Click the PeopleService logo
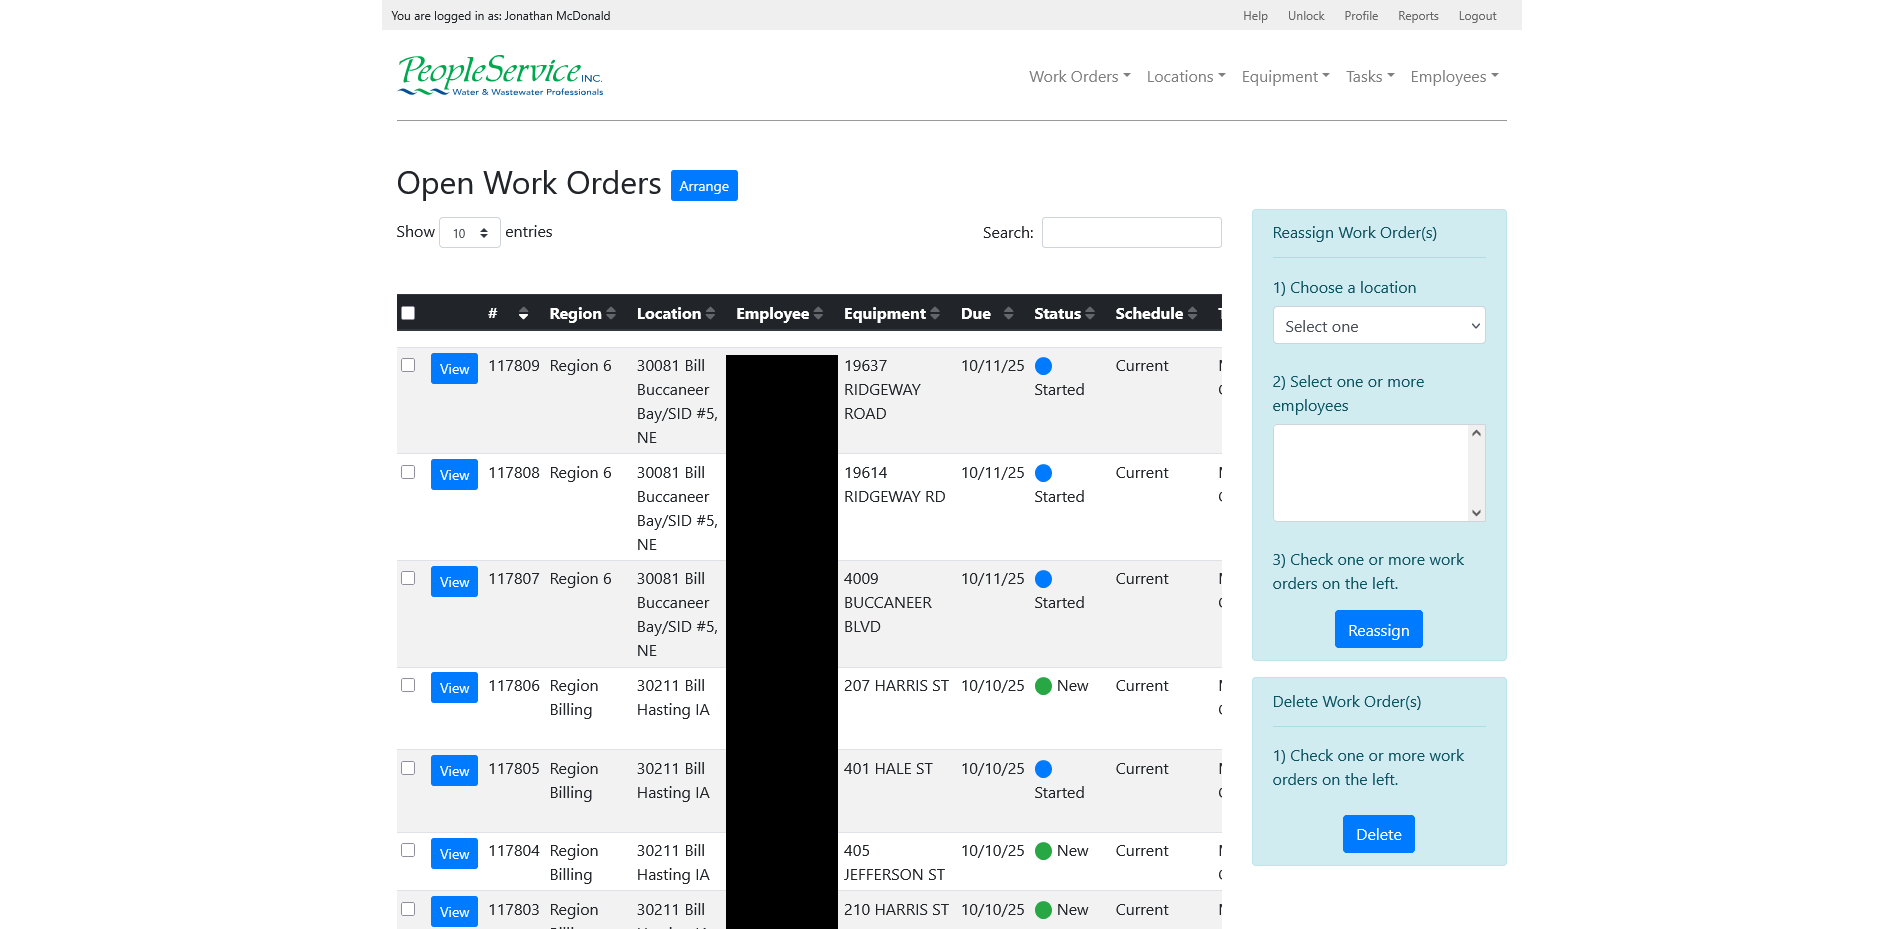 click(x=500, y=76)
